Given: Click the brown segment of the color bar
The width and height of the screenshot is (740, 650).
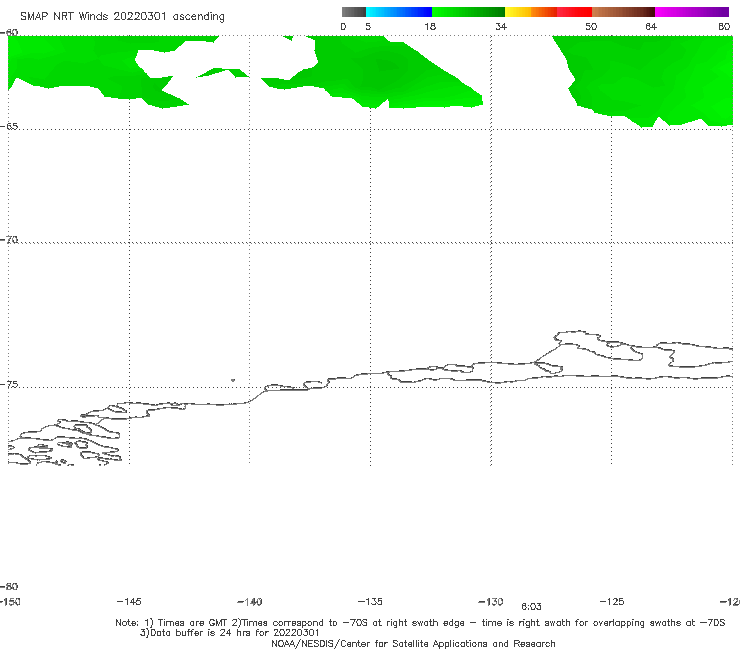Looking at the screenshot, I should [623, 12].
